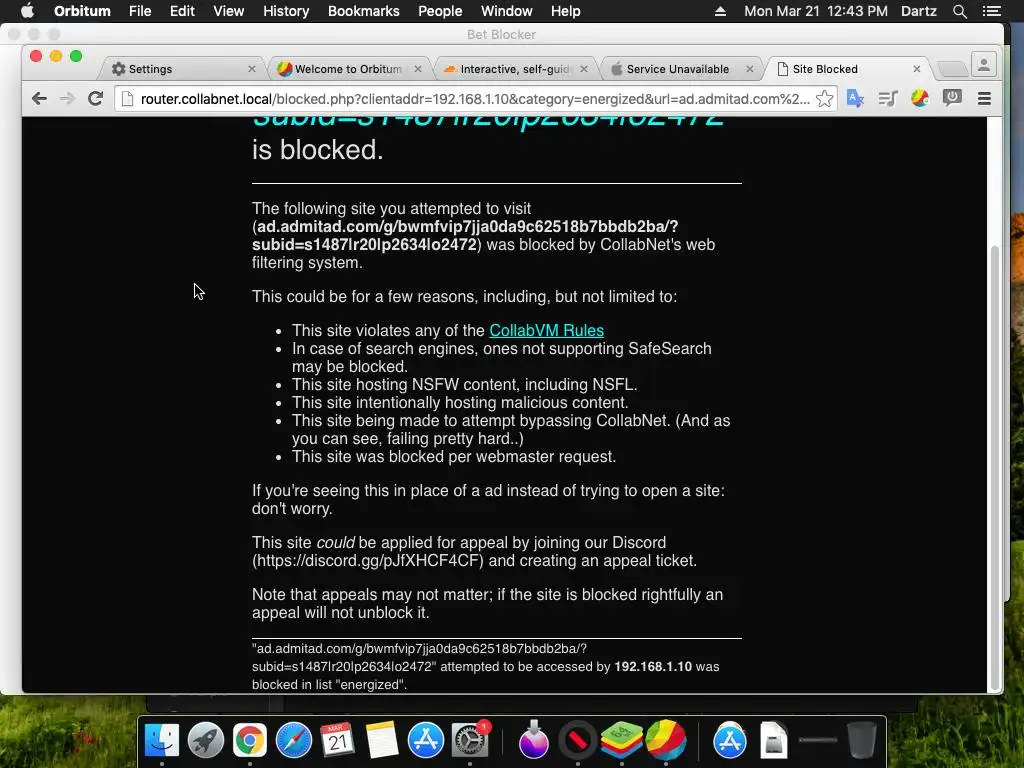
Task: Open the App Store icon beside Notes
Action: click(426, 741)
